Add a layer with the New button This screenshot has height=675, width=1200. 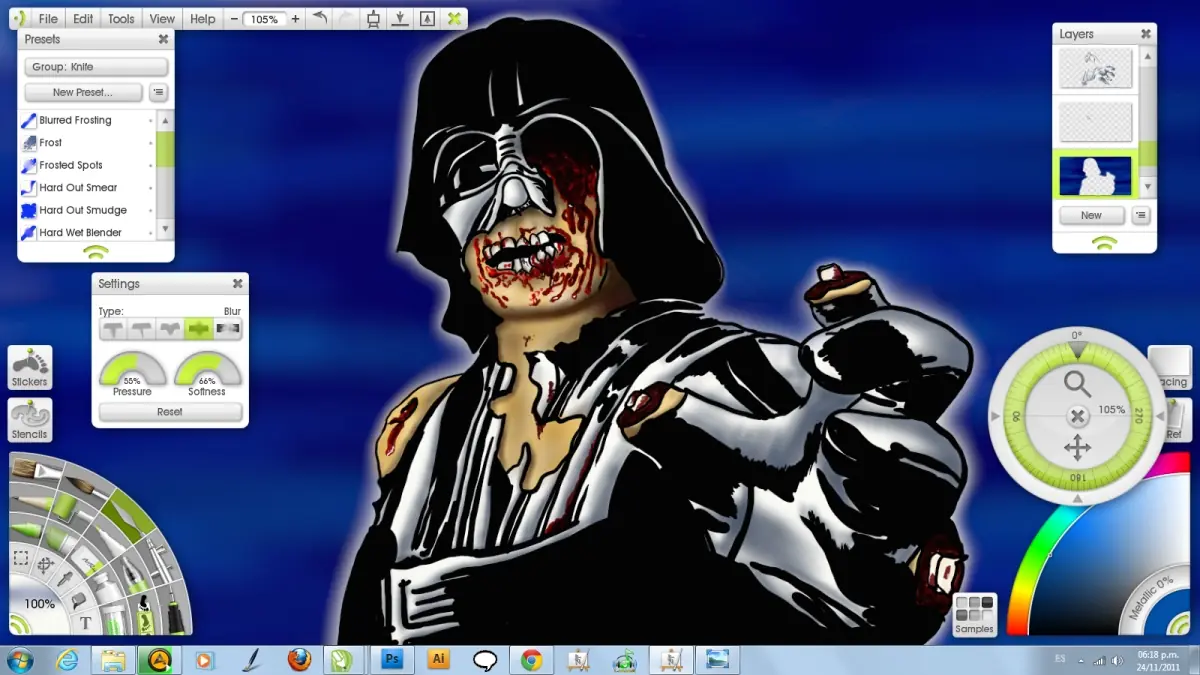click(x=1091, y=215)
